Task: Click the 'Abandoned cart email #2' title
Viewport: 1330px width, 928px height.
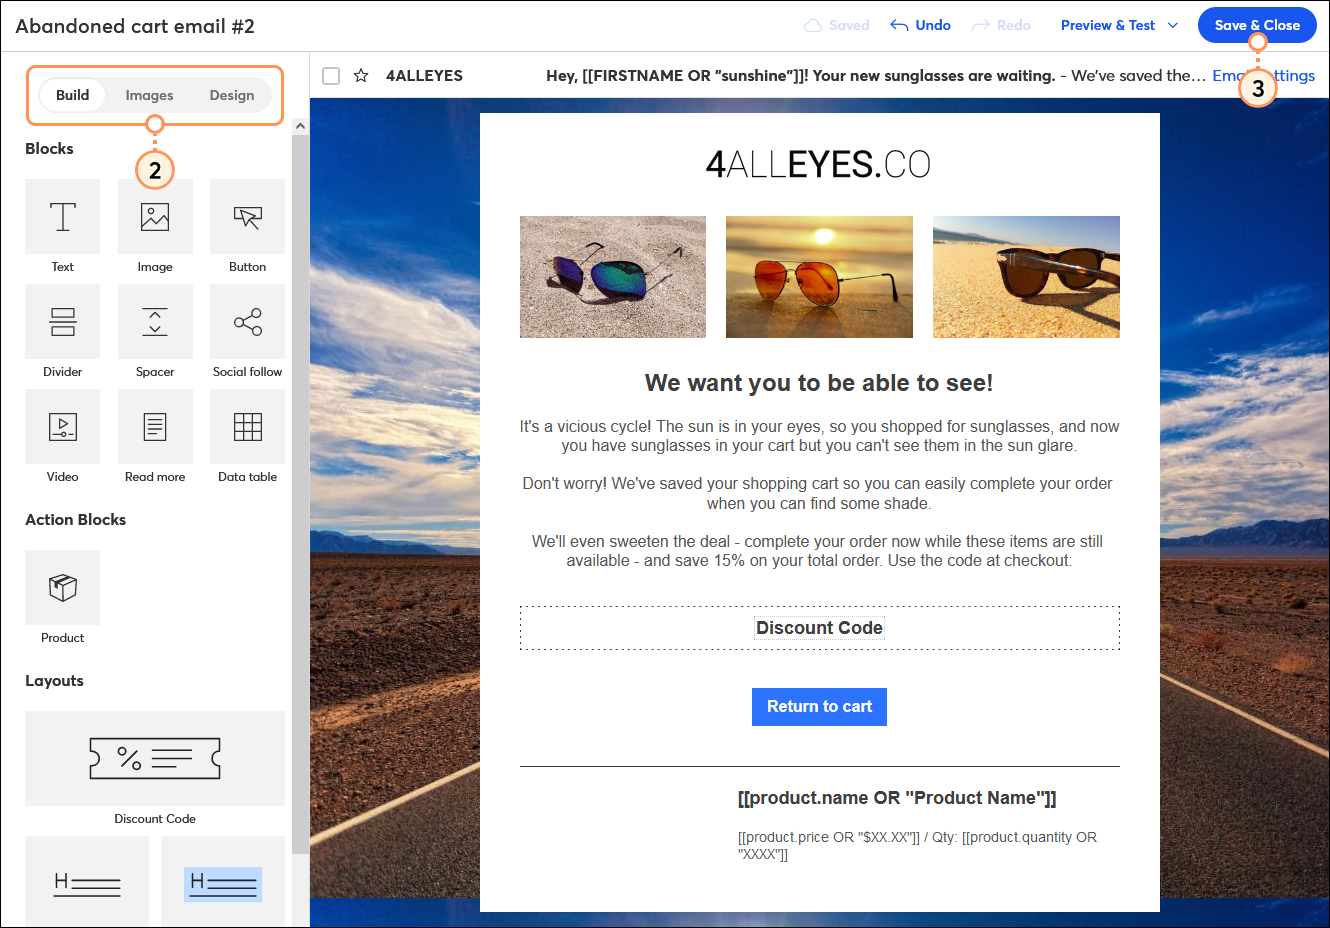Action: (x=135, y=26)
